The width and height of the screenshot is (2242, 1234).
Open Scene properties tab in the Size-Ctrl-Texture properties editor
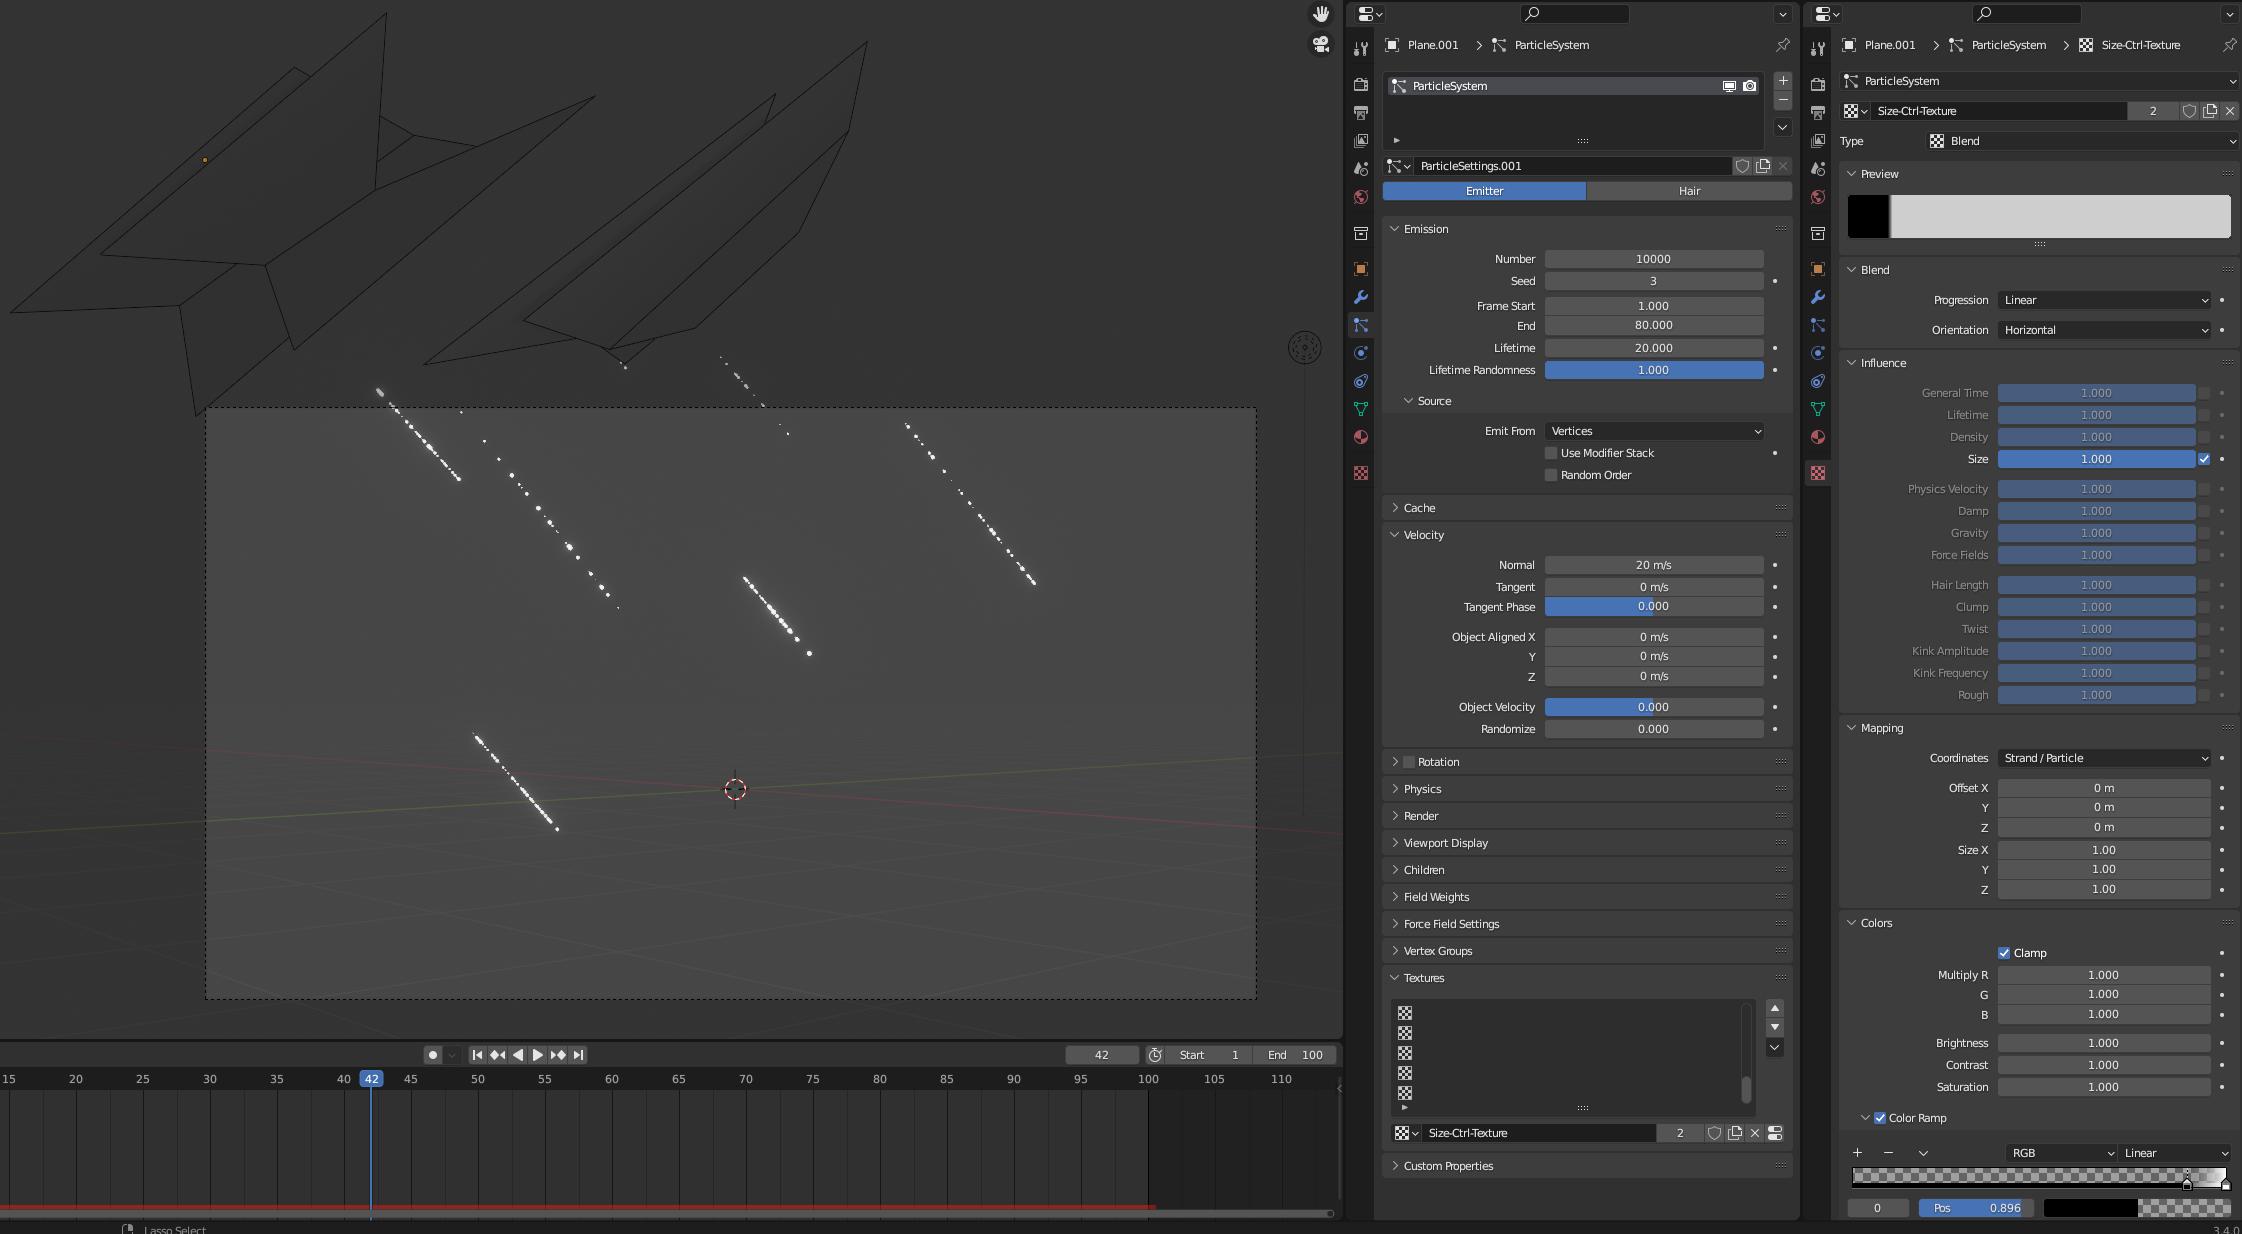point(1817,169)
